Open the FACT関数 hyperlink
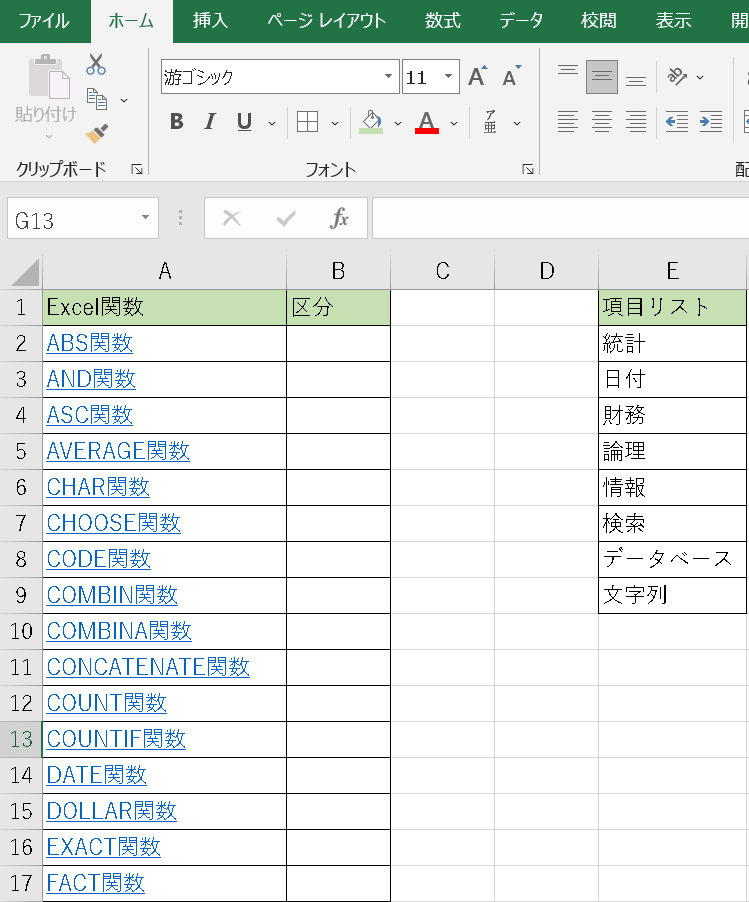The height and width of the screenshot is (902, 749). (x=95, y=884)
